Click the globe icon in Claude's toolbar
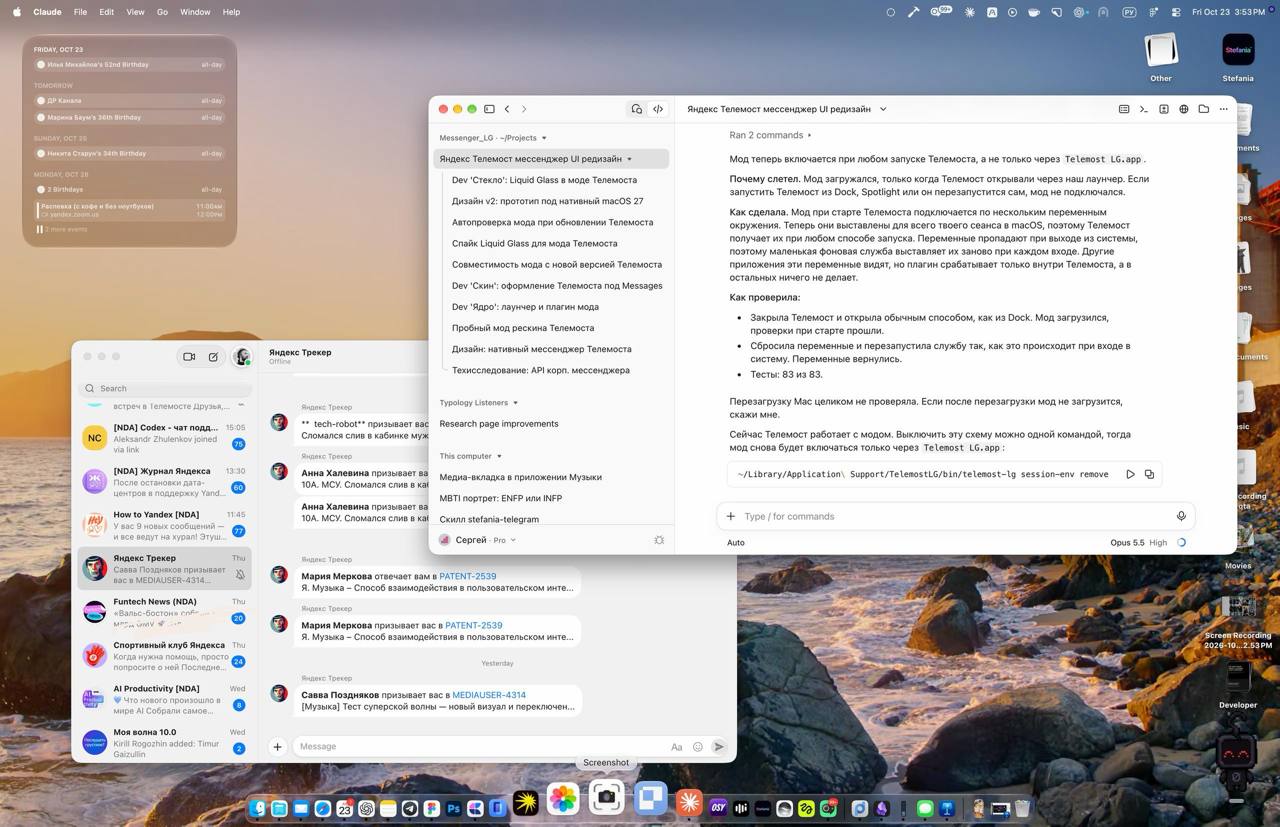 pos(1183,109)
